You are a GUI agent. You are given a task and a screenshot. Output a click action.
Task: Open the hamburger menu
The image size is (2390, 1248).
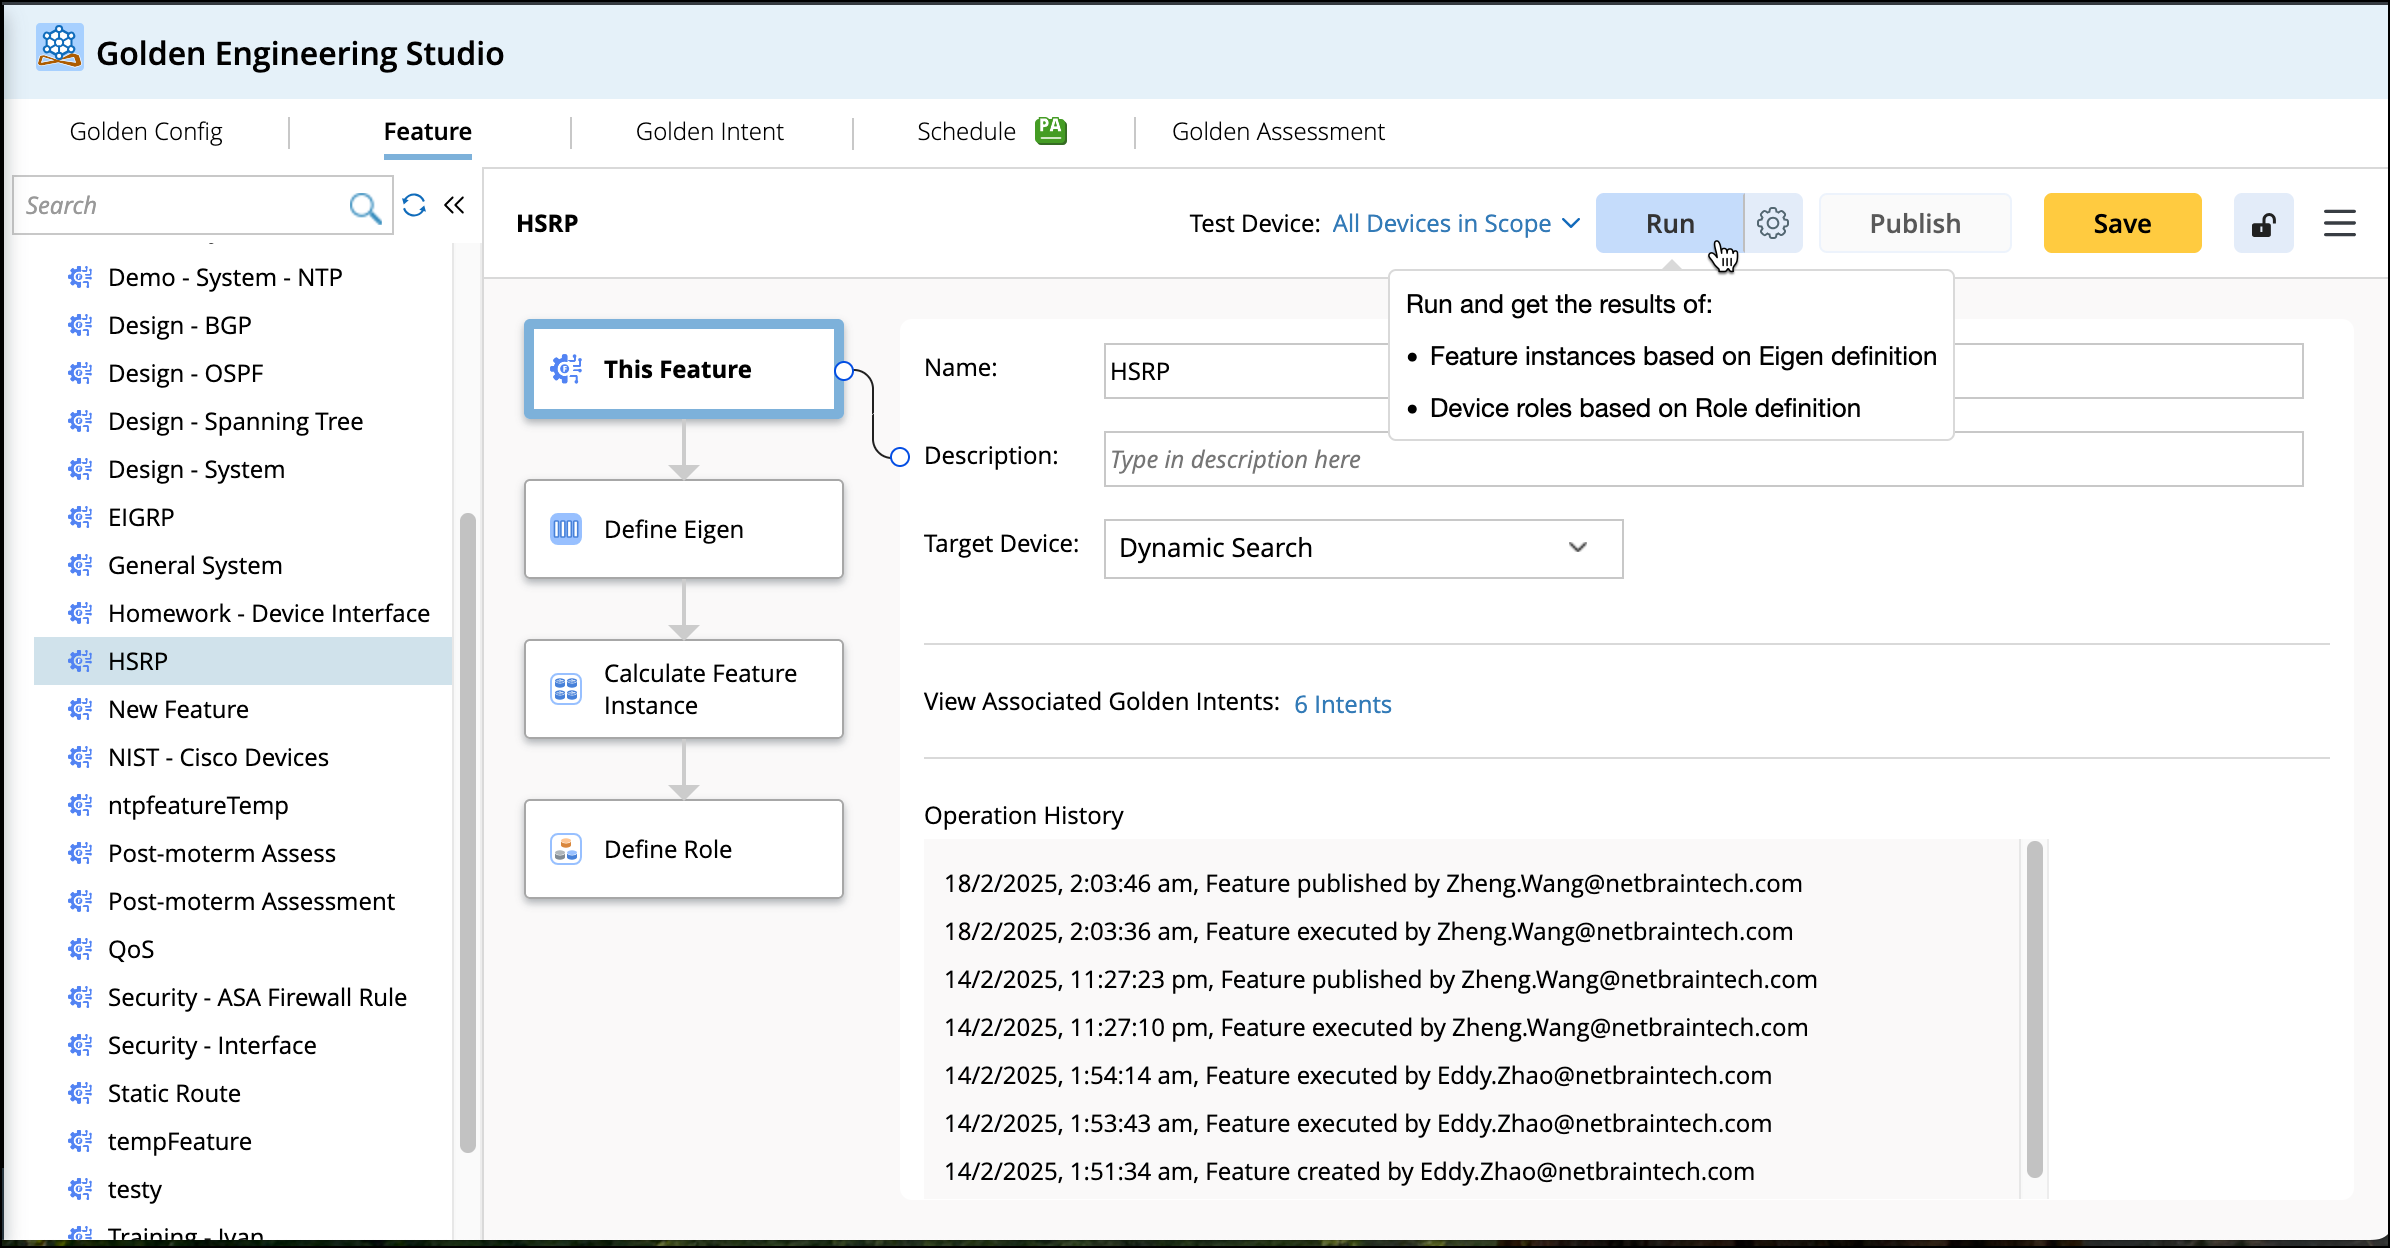[2339, 224]
